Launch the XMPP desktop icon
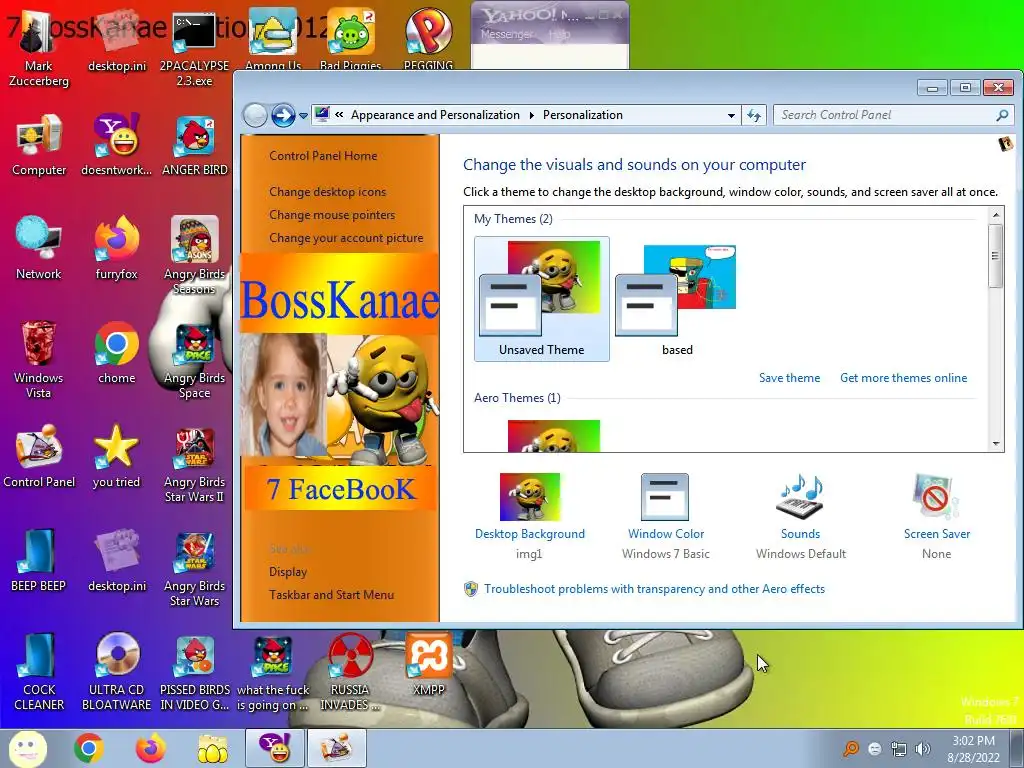Viewport: 1024px width, 768px height. (x=428, y=664)
